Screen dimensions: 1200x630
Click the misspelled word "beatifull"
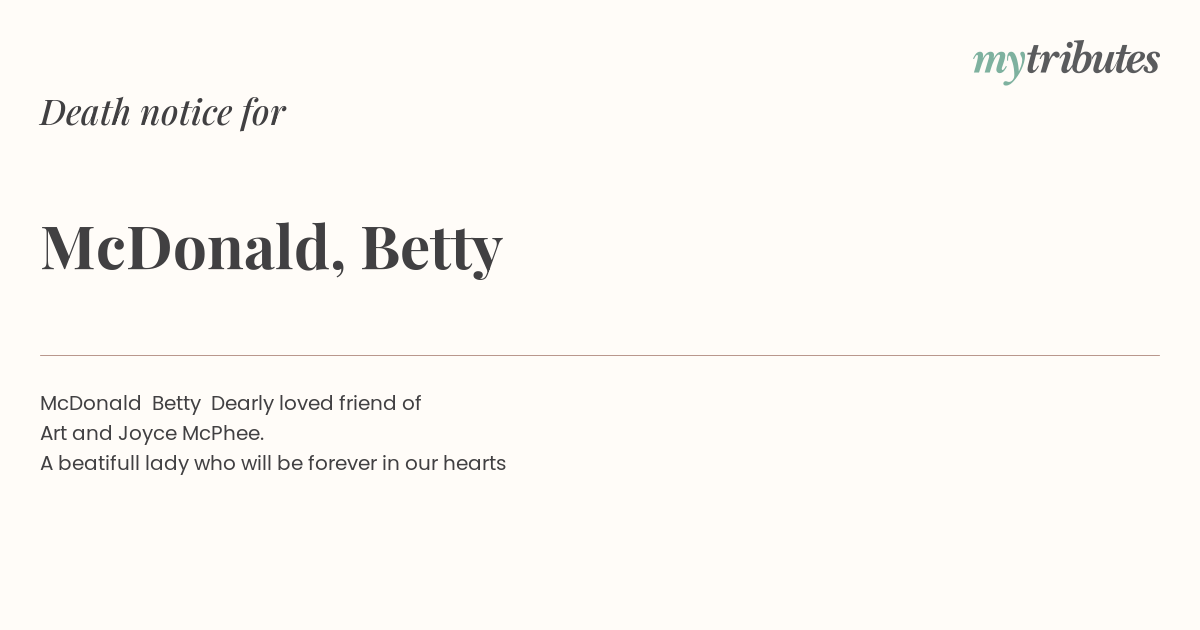(98, 463)
